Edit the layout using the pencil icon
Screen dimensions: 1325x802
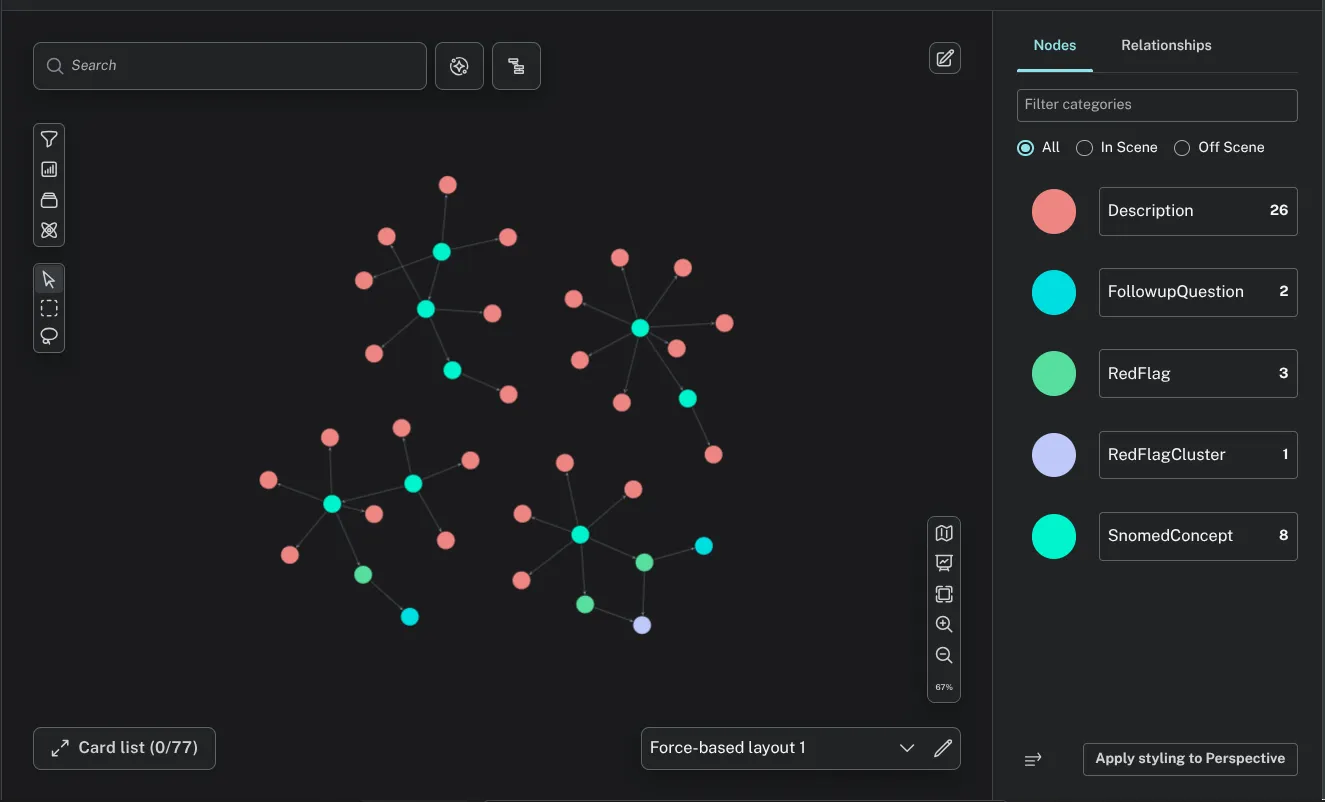[x=943, y=748]
